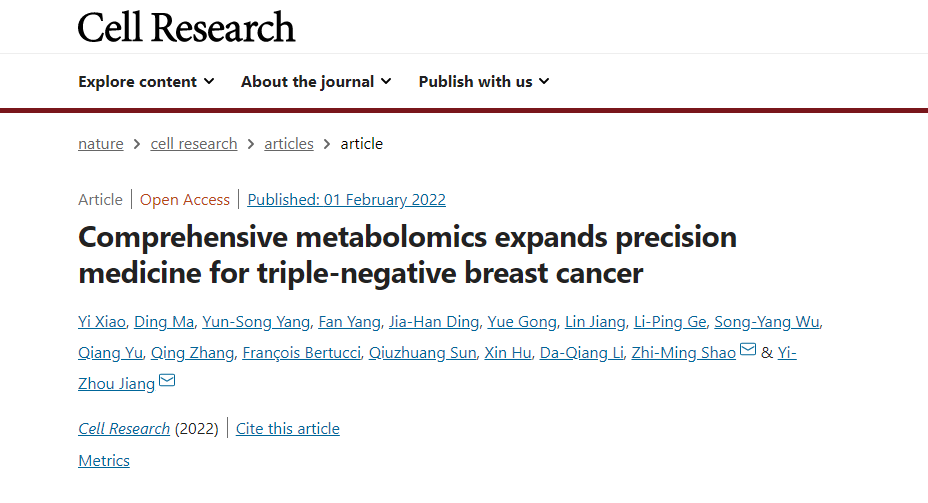The image size is (928, 503).
Task: Click author Qiuzhuang Sun
Action: [x=423, y=353]
